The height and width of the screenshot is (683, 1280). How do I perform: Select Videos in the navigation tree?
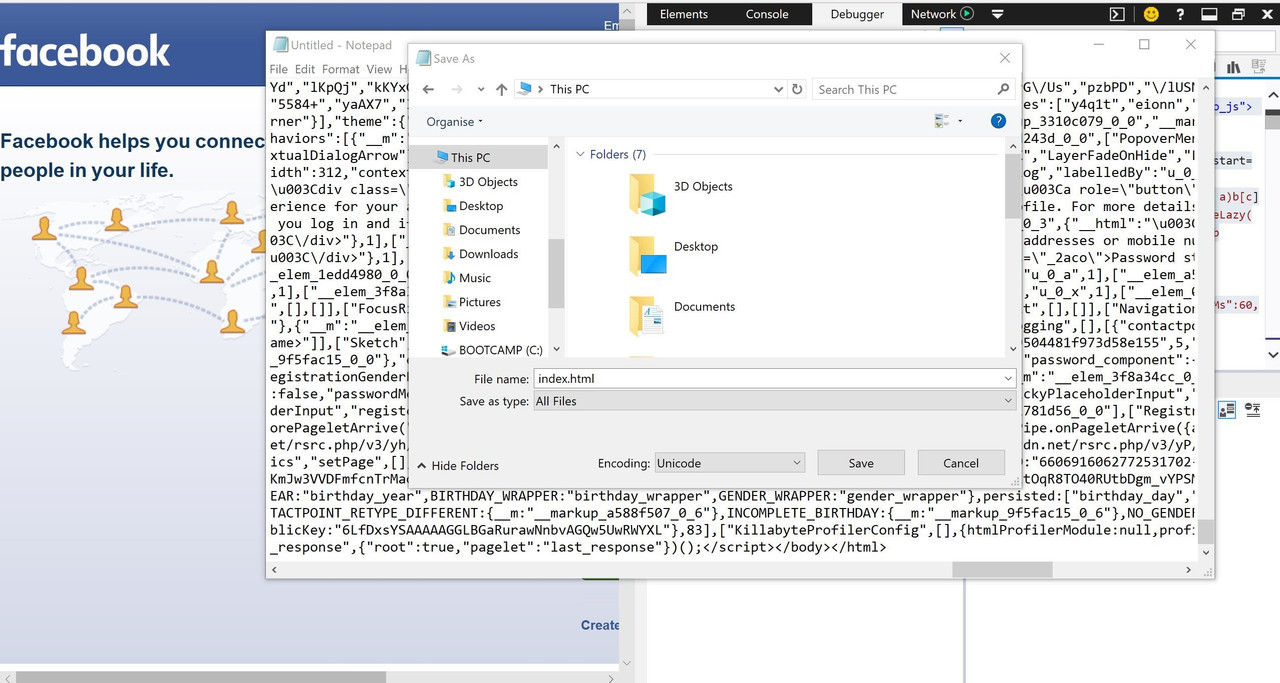pos(477,326)
